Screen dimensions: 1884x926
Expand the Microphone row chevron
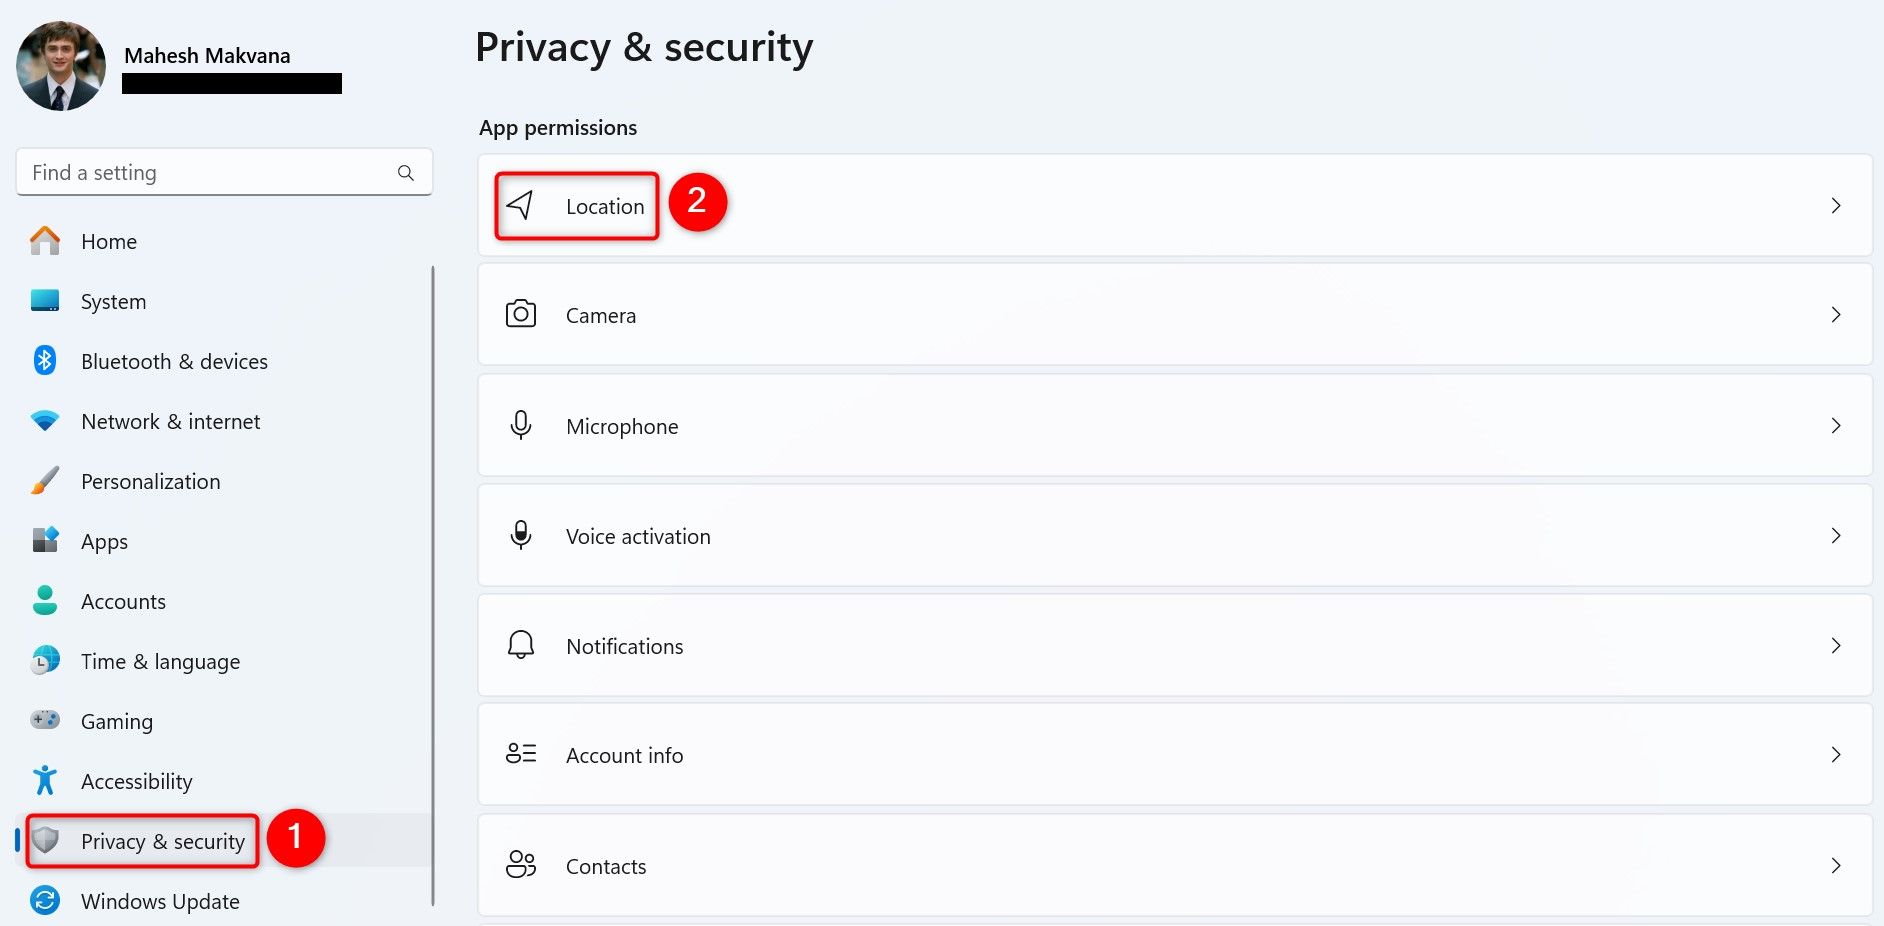[1835, 425]
